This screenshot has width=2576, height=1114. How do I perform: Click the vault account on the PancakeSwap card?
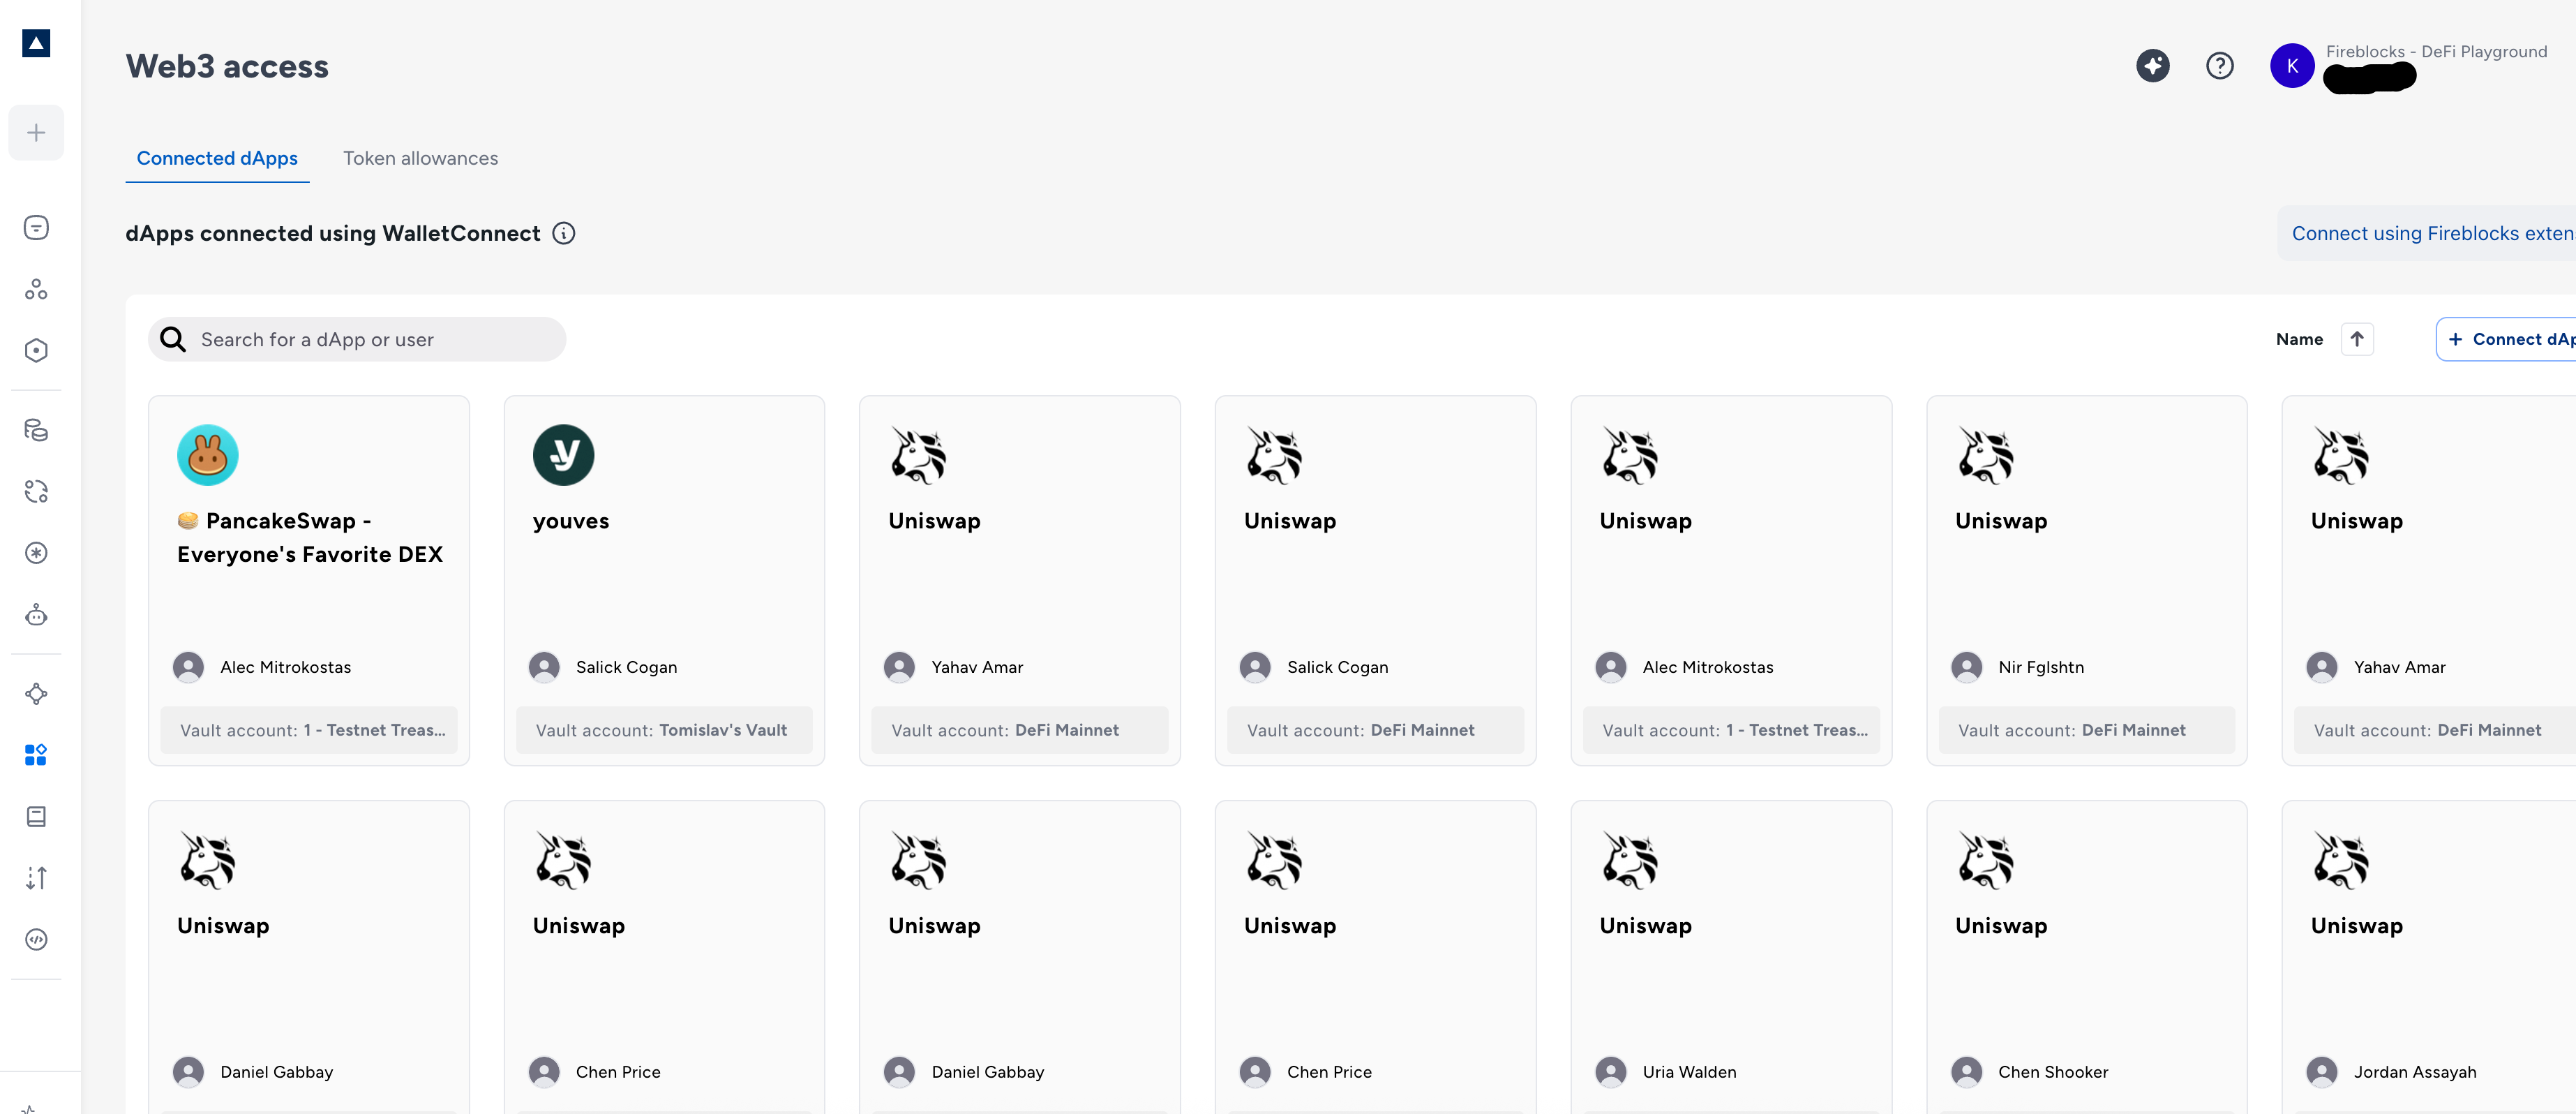(x=309, y=731)
